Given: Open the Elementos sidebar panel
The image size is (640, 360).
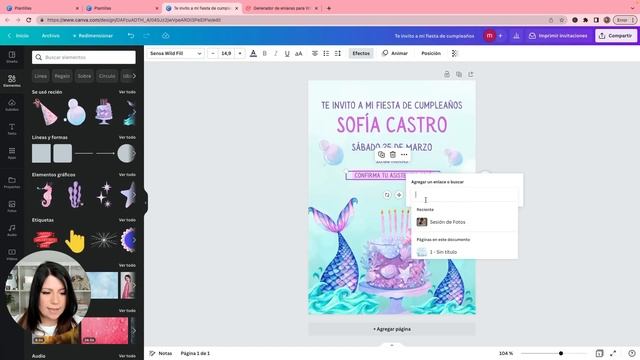Looking at the screenshot, I should point(12,80).
